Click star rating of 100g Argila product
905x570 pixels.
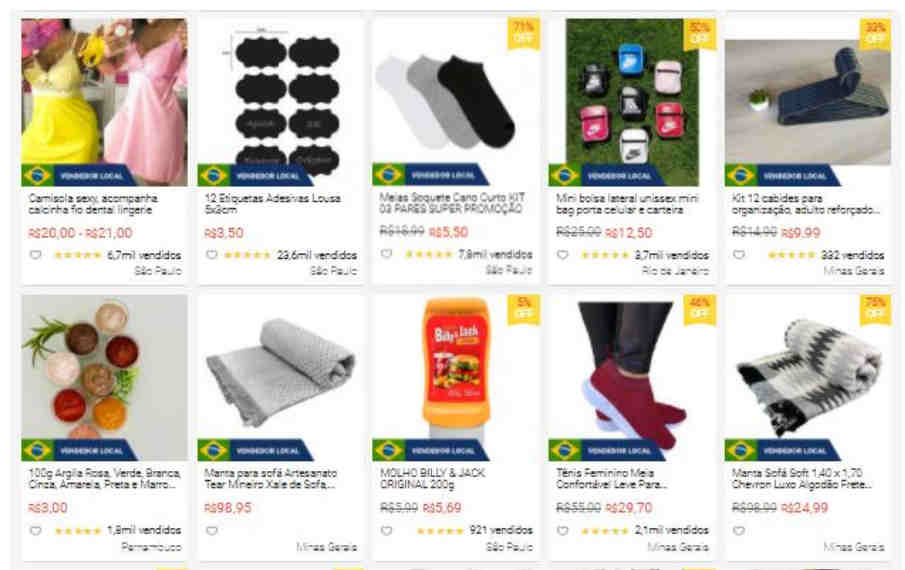point(77,531)
